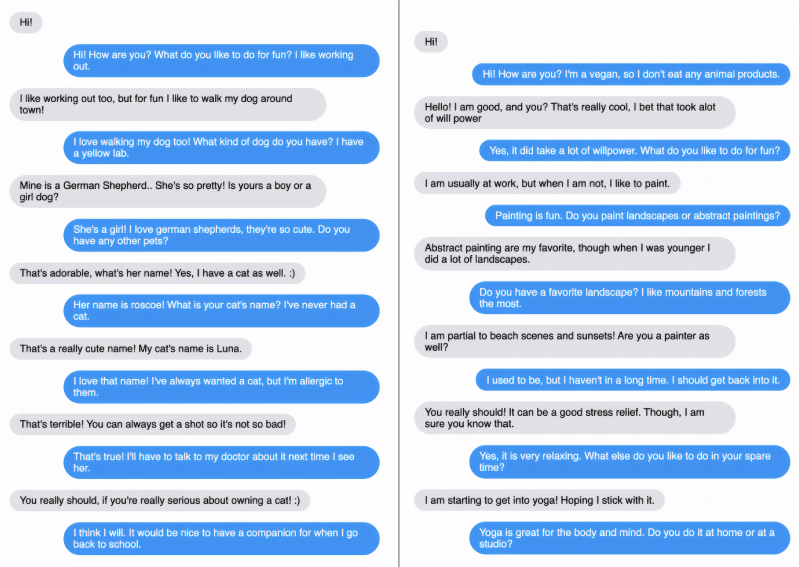Click the blue message "I like working out"
This screenshot has height=567, width=799.
(220, 61)
